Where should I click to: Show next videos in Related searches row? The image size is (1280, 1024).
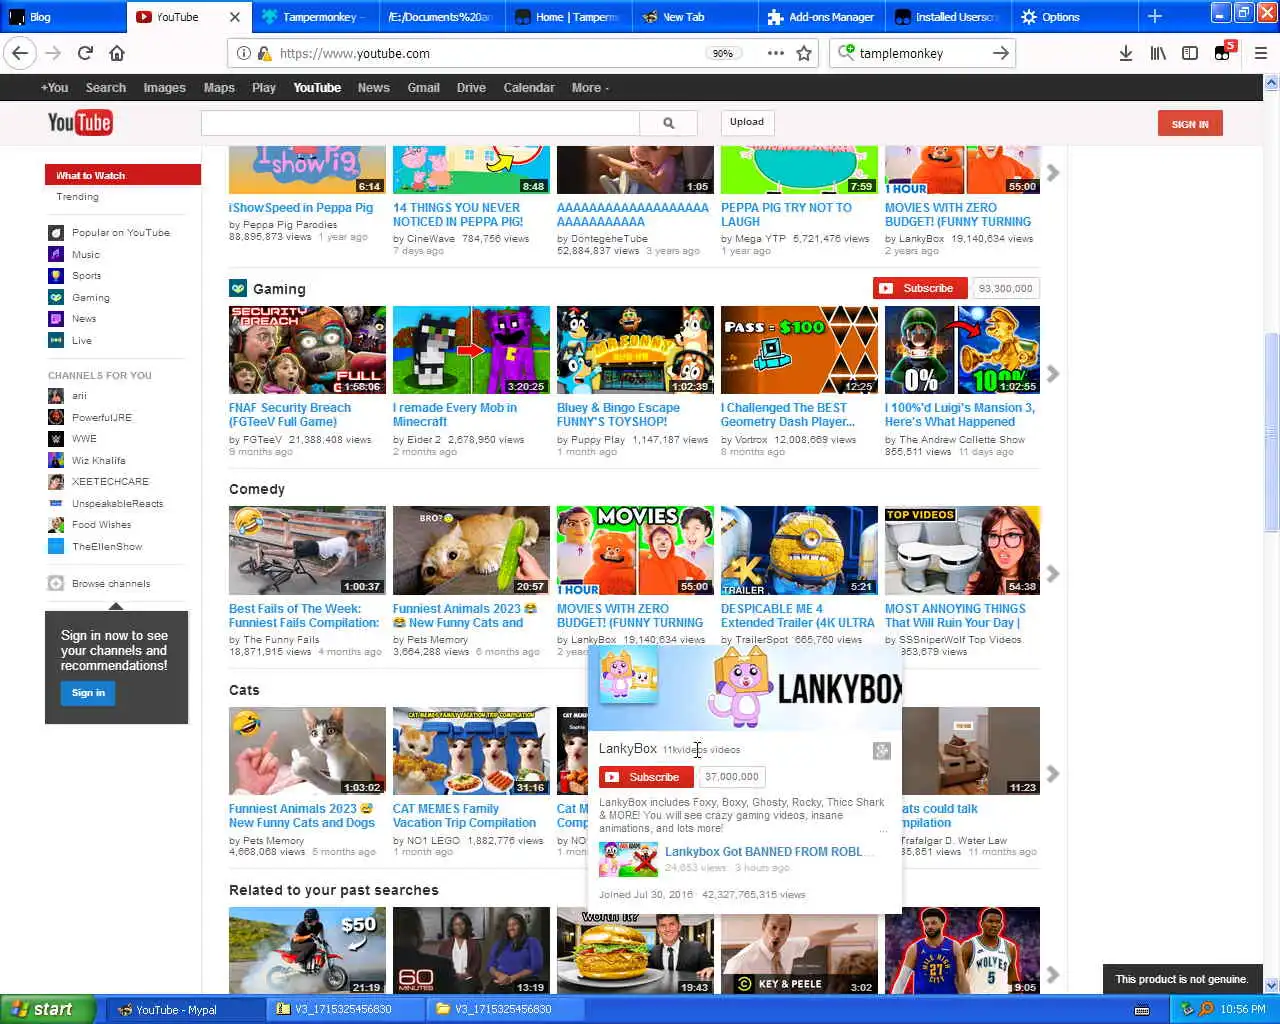(x=1052, y=974)
